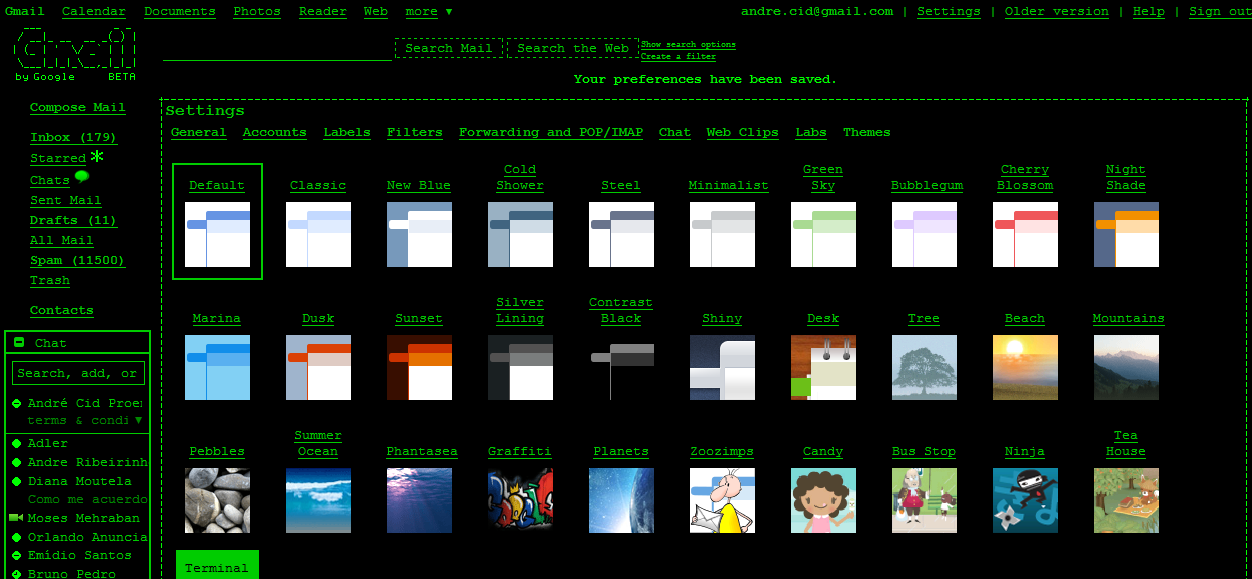The height and width of the screenshot is (579, 1252).
Task: Choose the Bus Stop theme thumbnail
Action: tap(924, 501)
